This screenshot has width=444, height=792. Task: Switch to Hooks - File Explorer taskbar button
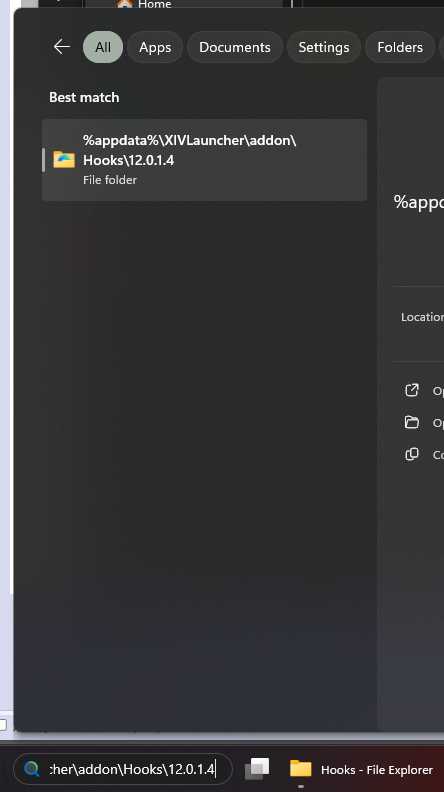click(x=361, y=769)
